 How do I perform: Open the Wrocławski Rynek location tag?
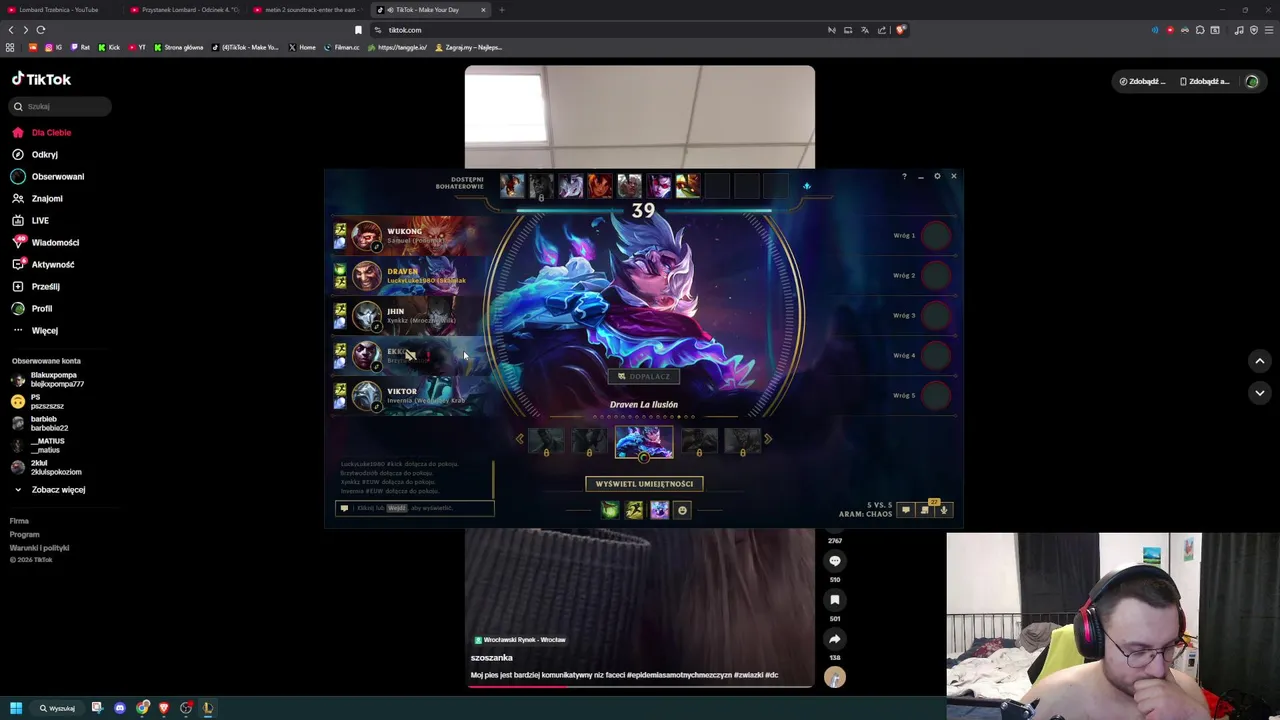[x=520, y=640]
